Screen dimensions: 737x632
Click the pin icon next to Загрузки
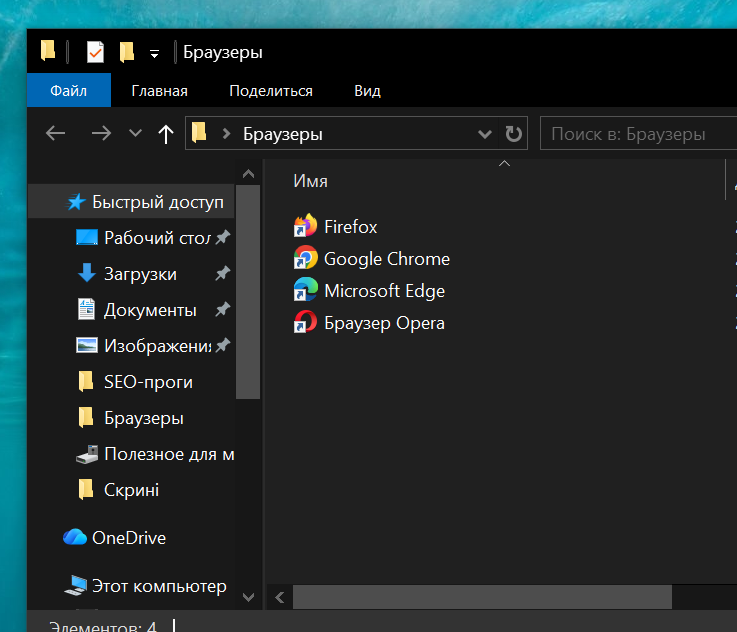coord(223,273)
